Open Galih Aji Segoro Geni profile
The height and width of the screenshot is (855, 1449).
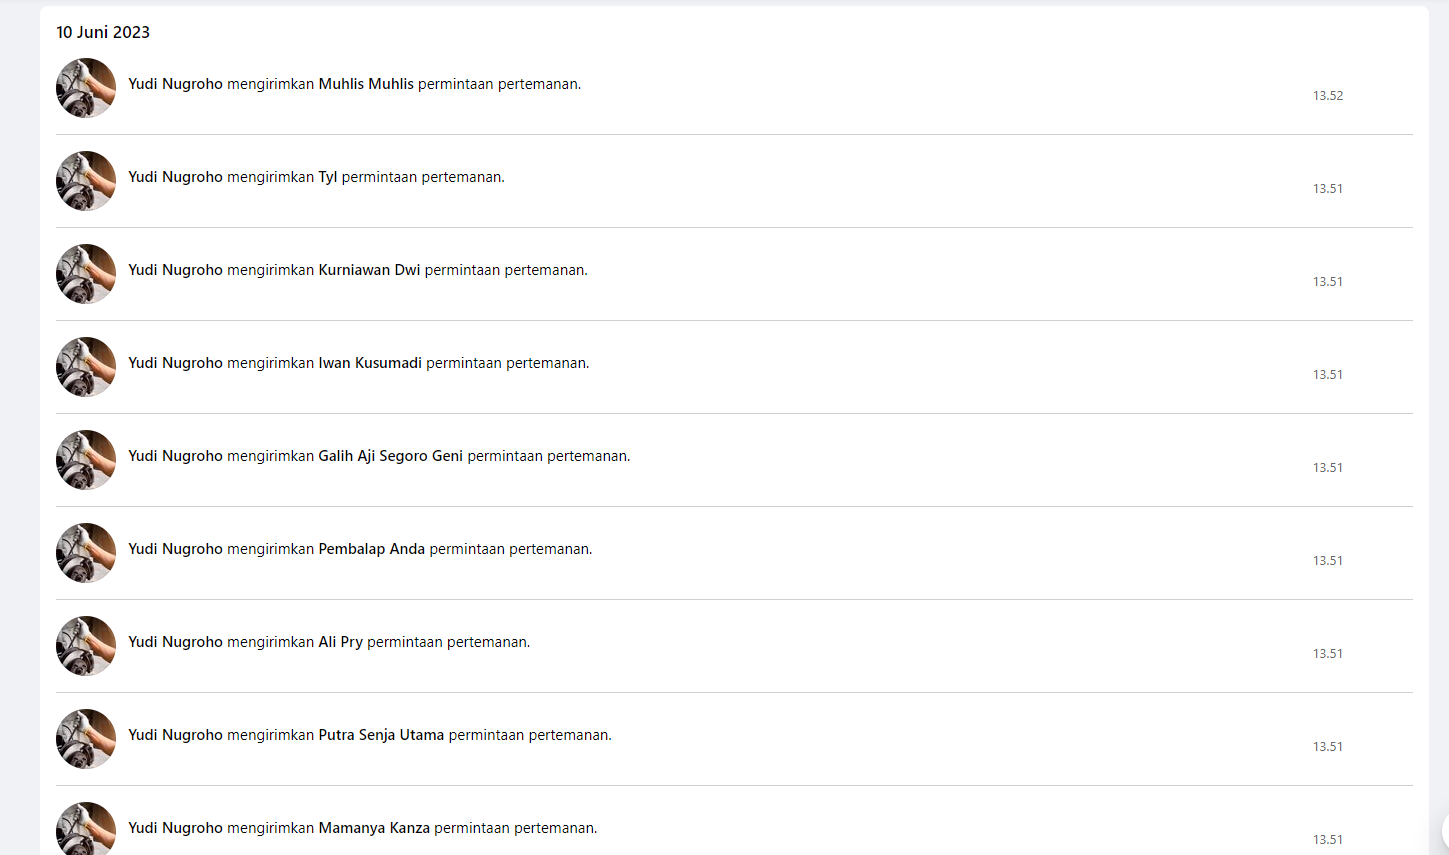[391, 456]
